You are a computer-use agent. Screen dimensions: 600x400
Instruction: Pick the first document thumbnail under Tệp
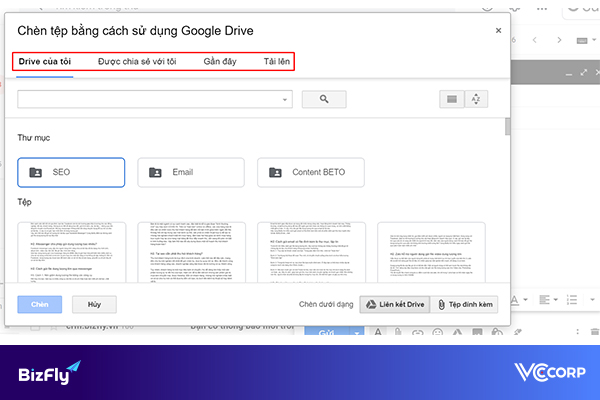[x=72, y=252]
